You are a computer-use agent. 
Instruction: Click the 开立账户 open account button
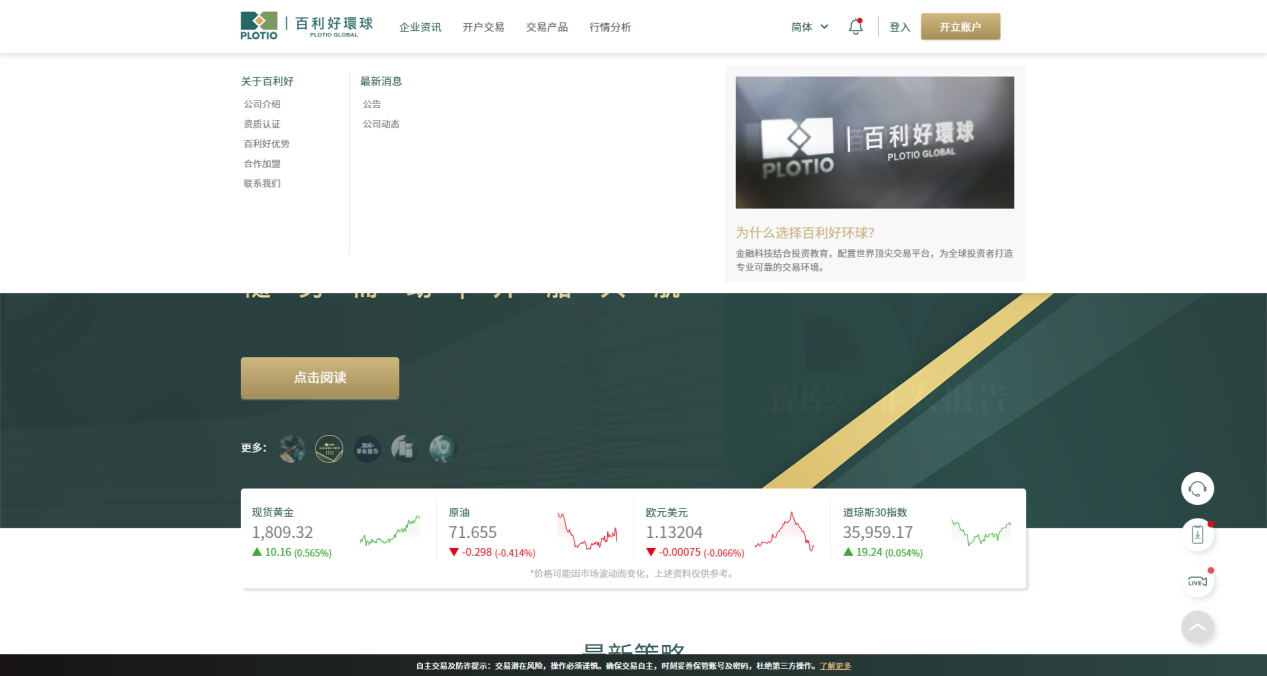960,27
